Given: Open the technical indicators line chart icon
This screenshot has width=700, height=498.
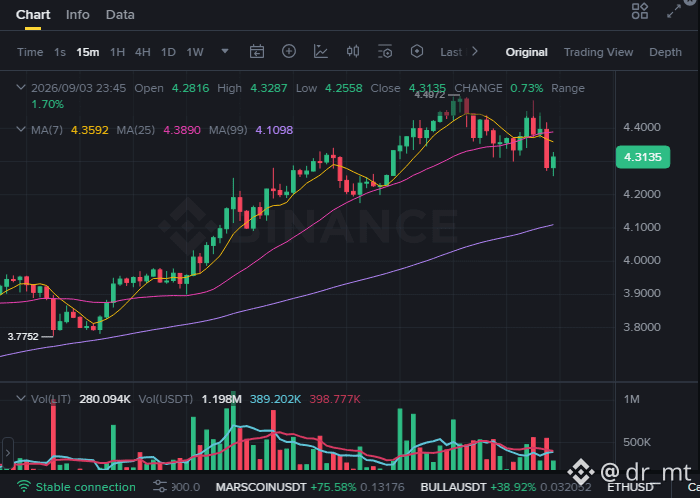Looking at the screenshot, I should [x=321, y=52].
